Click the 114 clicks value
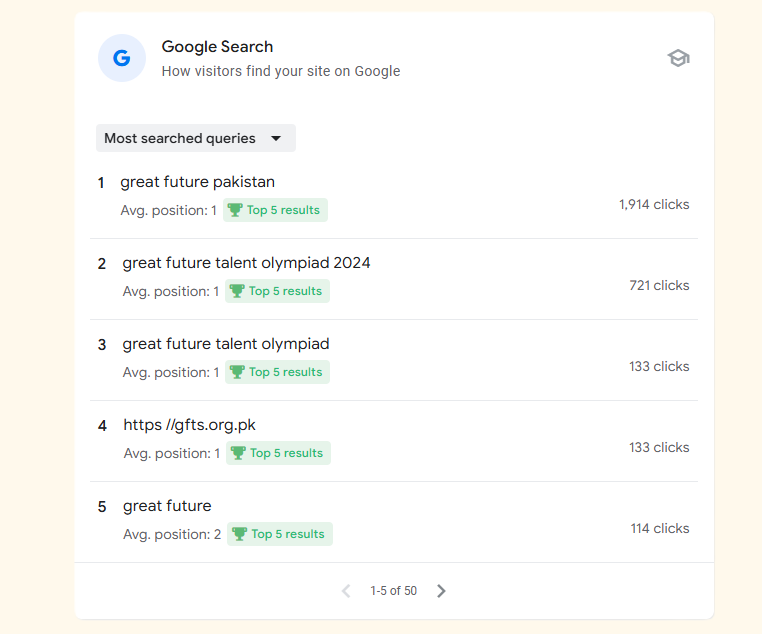Screen dimensions: 762x634 [659, 528]
